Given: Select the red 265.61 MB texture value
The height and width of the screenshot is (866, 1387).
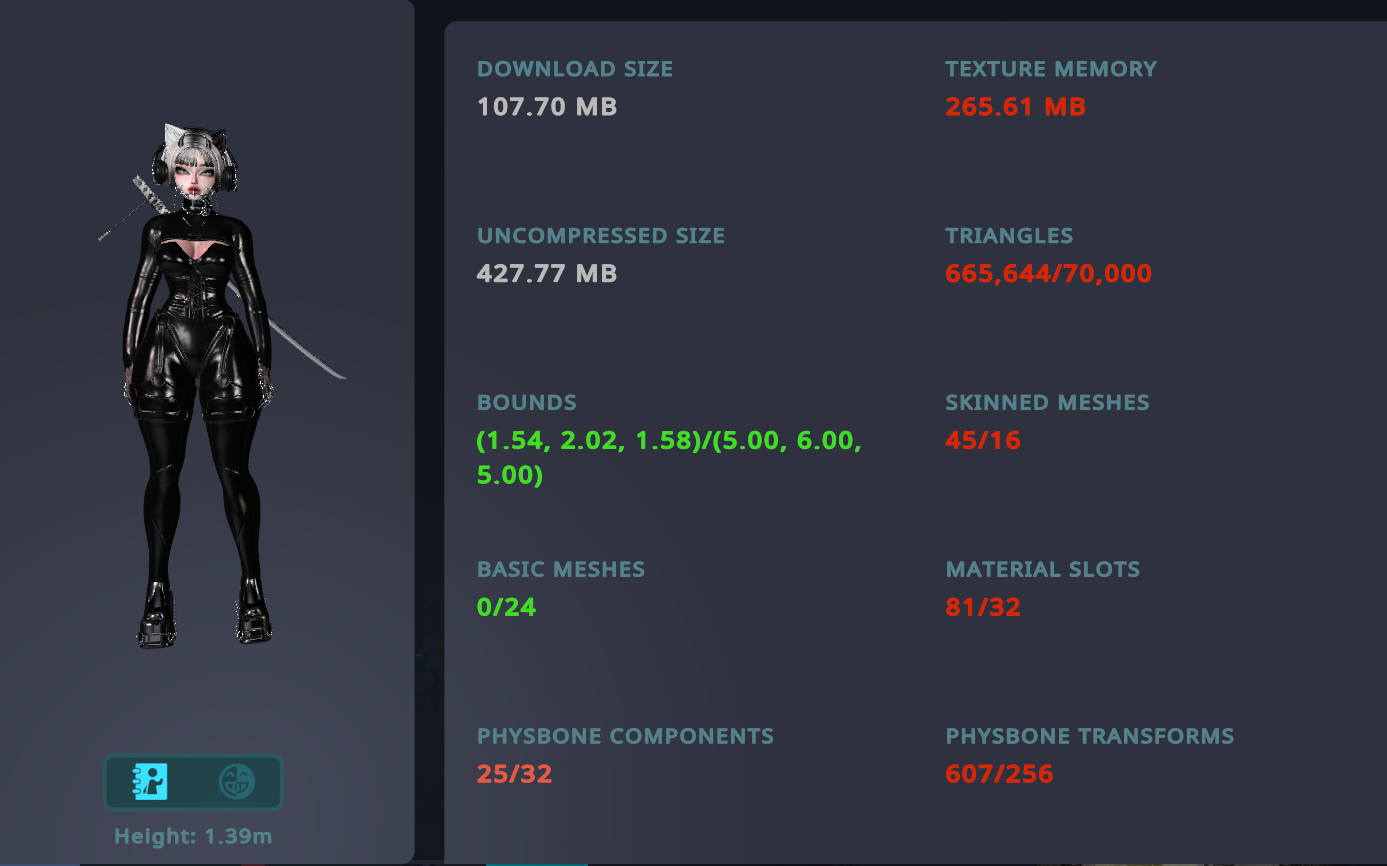Looking at the screenshot, I should tap(1015, 106).
